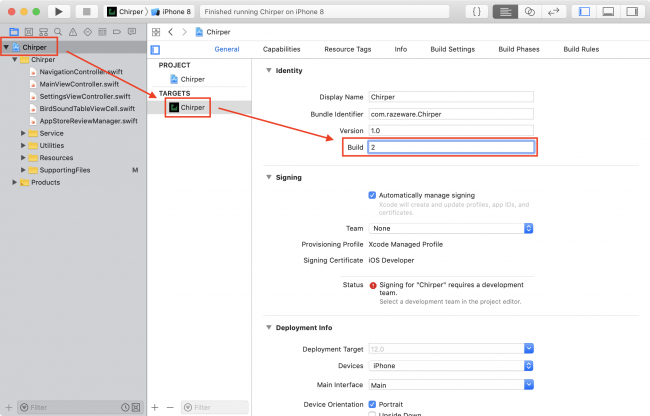The image size is (650, 416).
Task: Select the Chirper target
Action: [x=187, y=107]
